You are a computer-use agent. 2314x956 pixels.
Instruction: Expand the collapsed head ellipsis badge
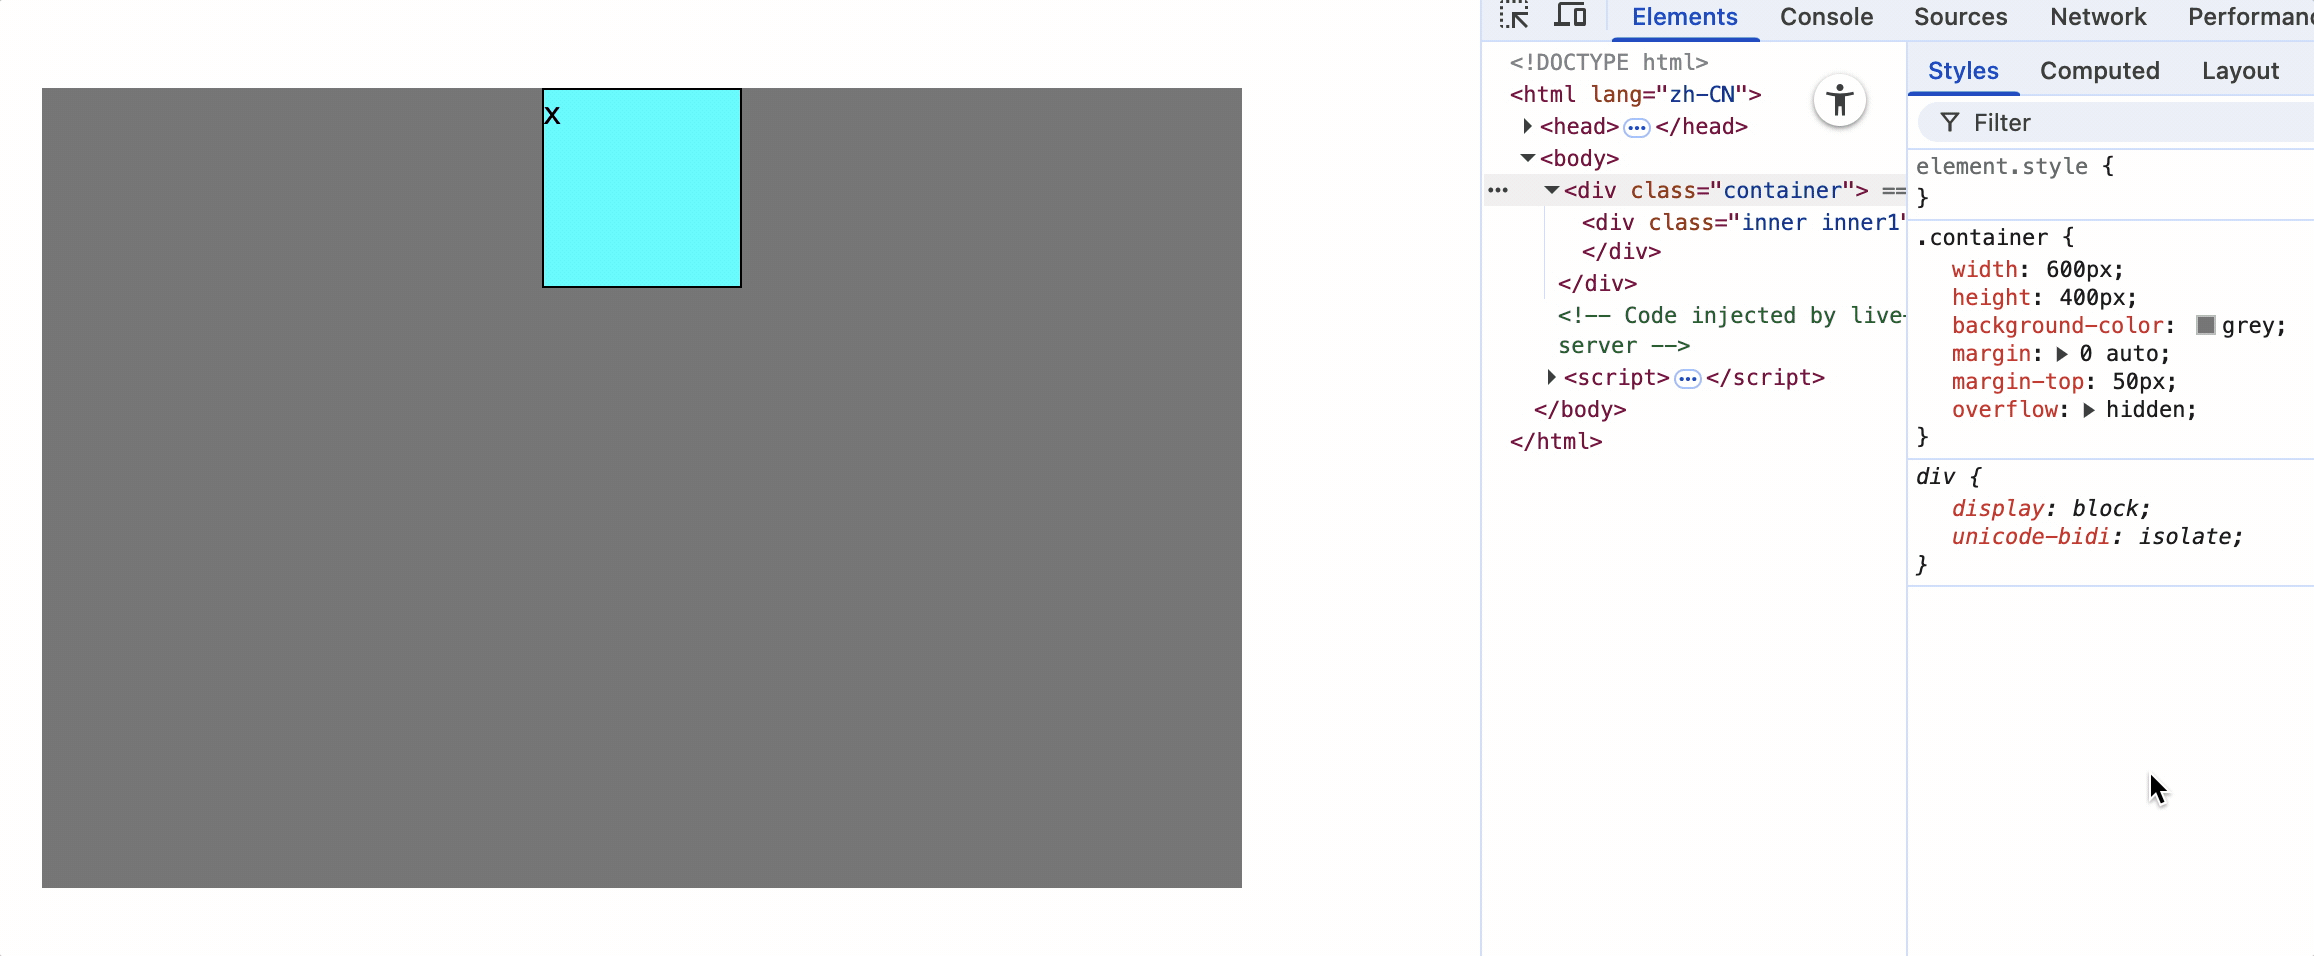click(x=1637, y=127)
